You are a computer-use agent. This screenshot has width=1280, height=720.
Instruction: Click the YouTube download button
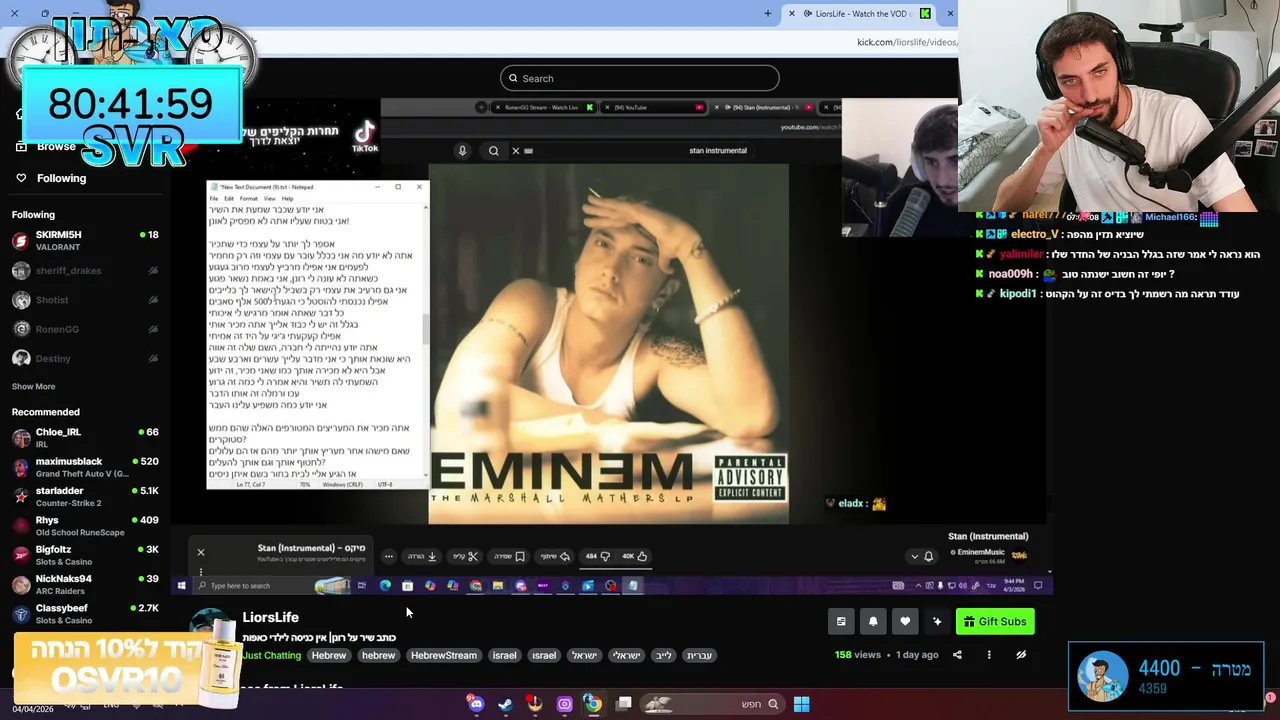[422, 556]
